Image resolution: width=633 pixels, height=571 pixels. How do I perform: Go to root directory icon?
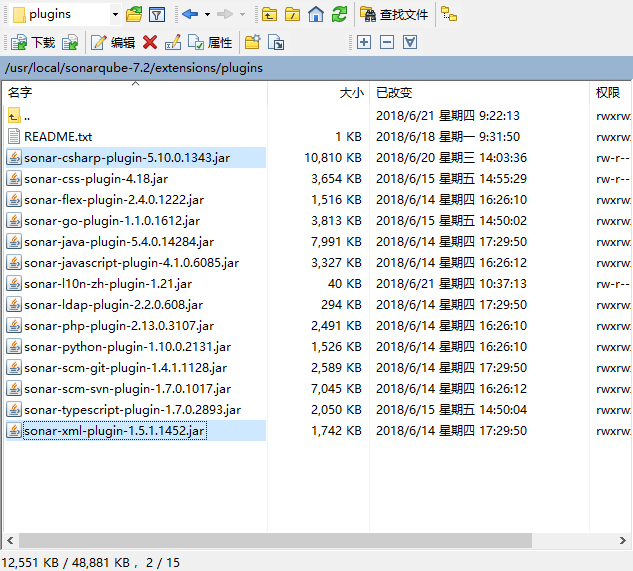(293, 15)
